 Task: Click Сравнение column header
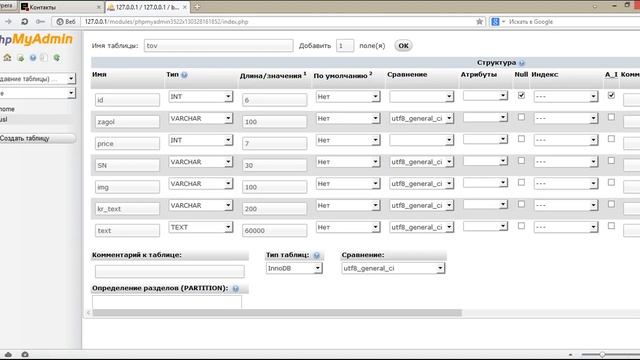point(407,75)
